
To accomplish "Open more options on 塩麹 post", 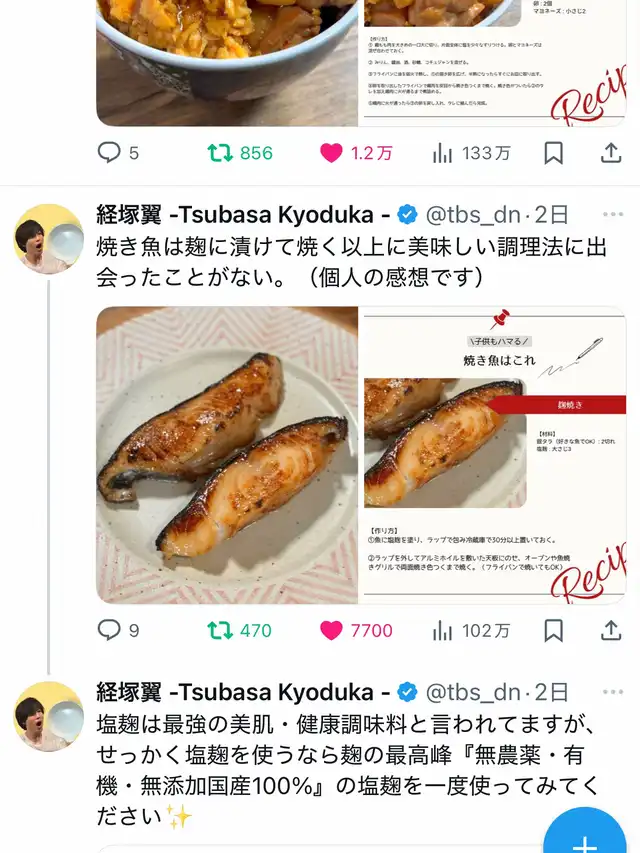I will pyautogui.click(x=613, y=692).
